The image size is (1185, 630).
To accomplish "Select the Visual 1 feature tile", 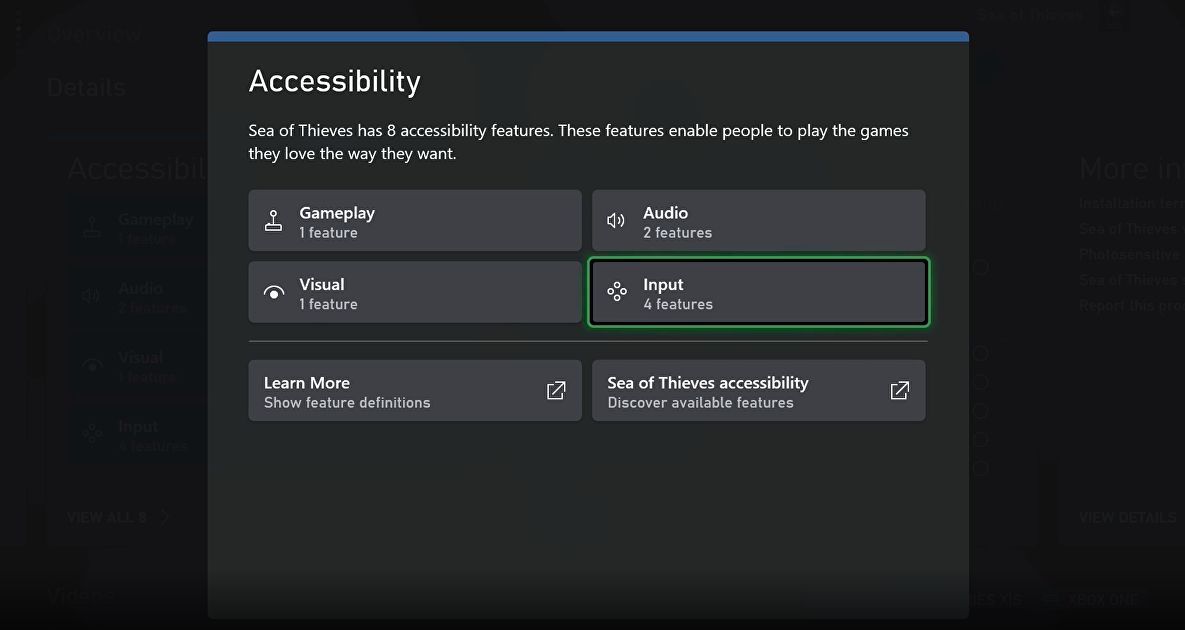I will click(414, 293).
